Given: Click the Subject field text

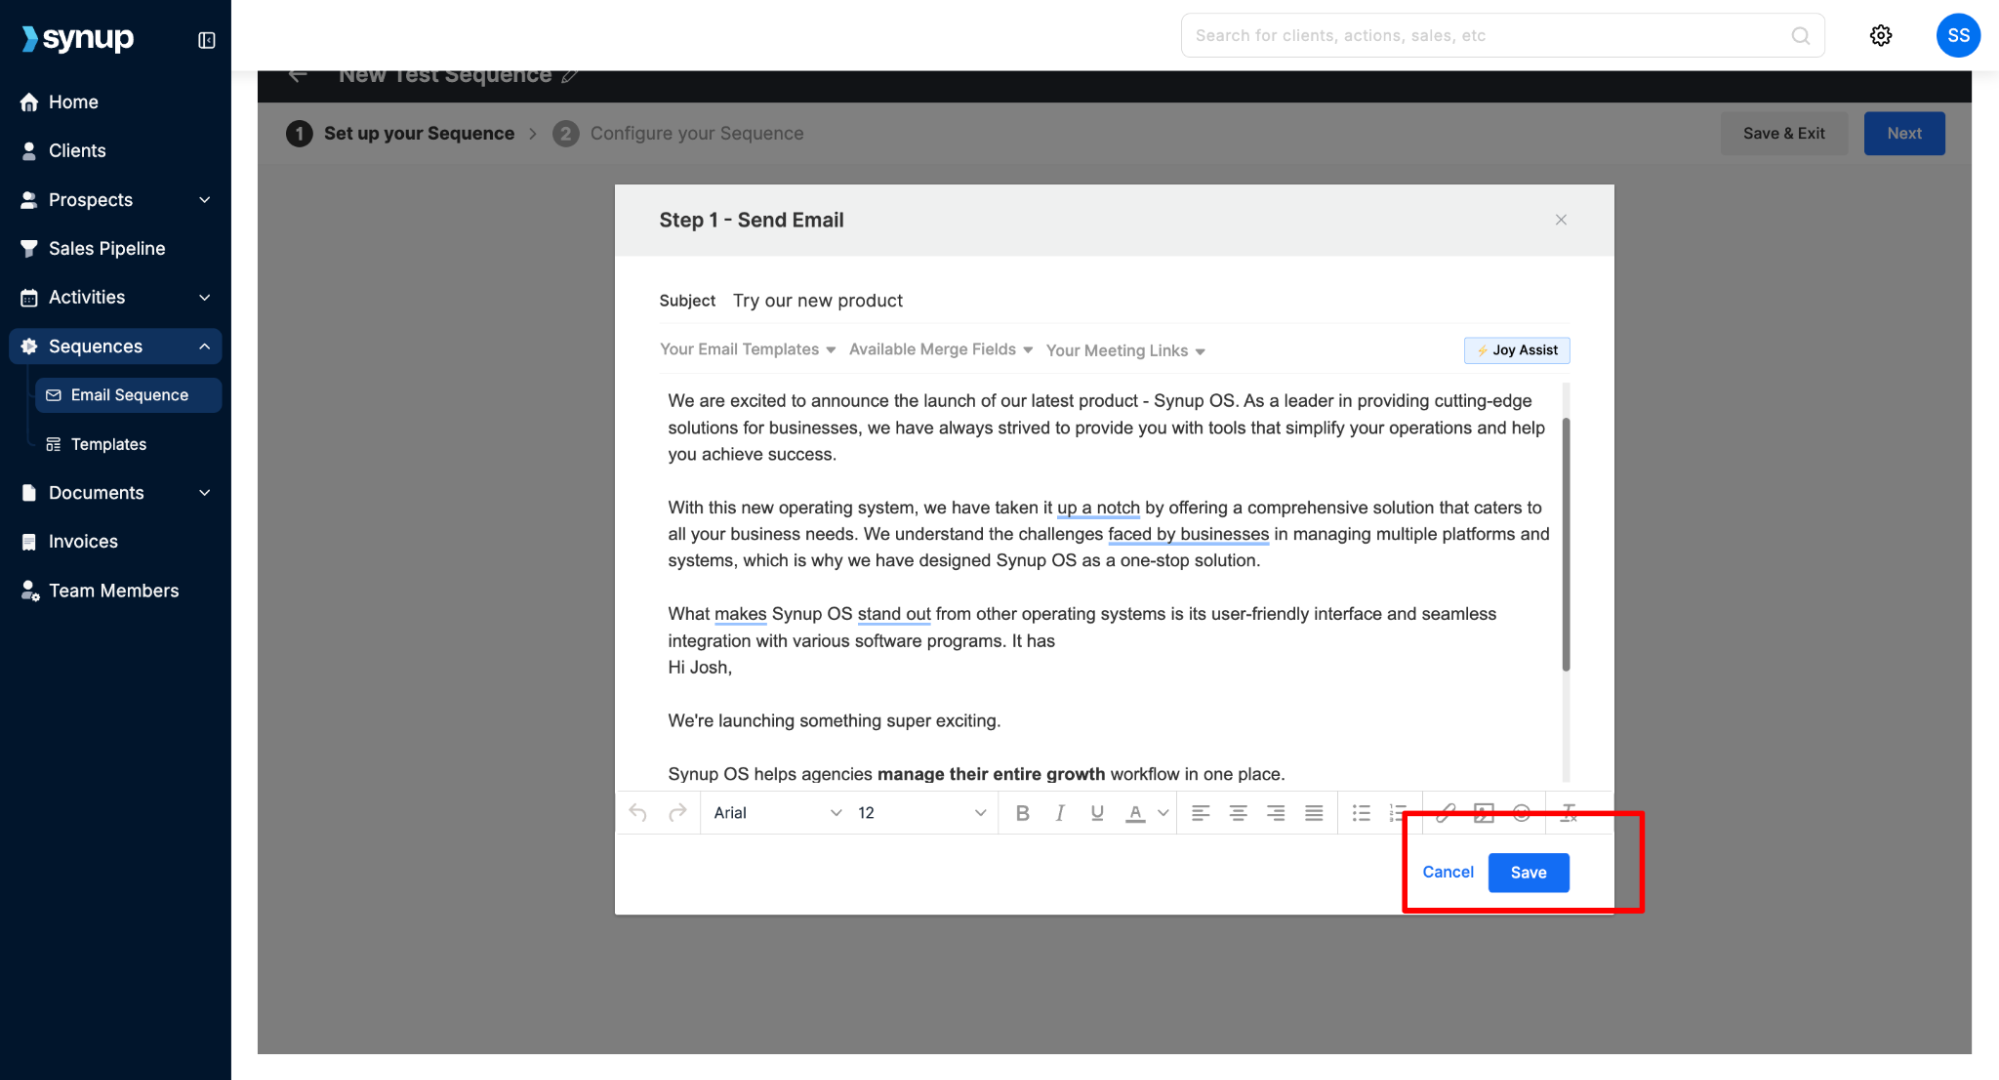Looking at the screenshot, I should 817,300.
